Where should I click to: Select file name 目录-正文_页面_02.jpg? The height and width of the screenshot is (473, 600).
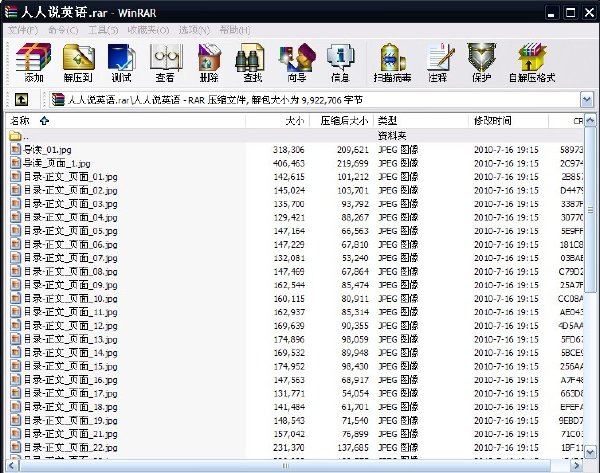click(x=70, y=190)
